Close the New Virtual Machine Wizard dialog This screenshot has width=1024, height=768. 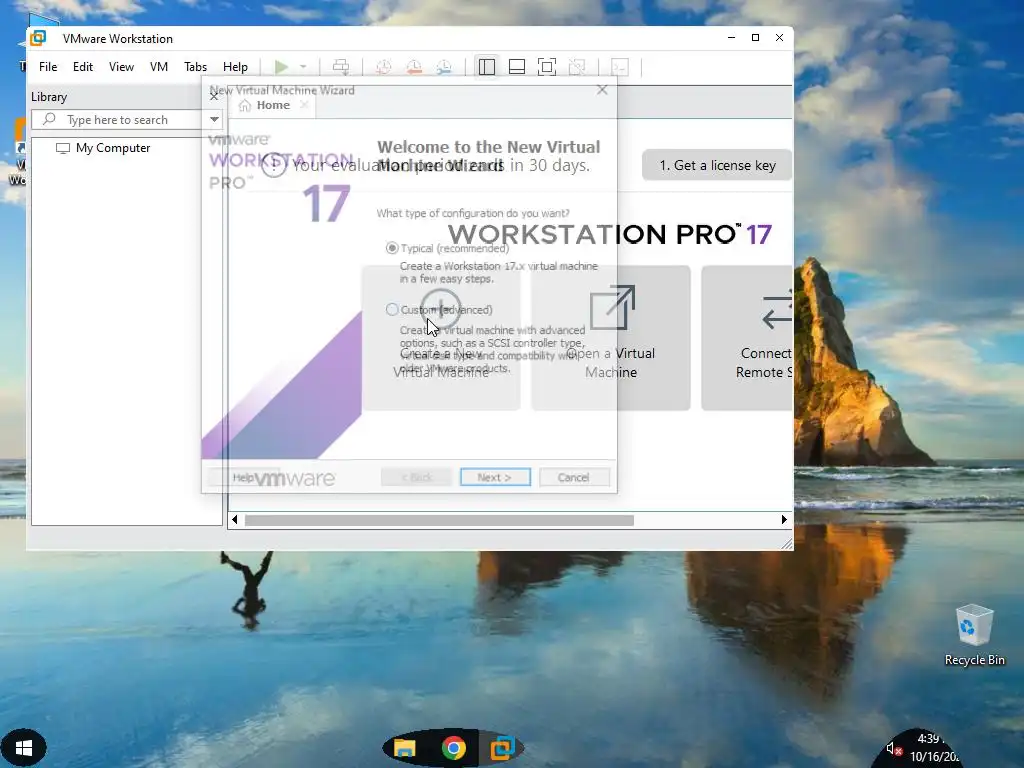tap(602, 90)
